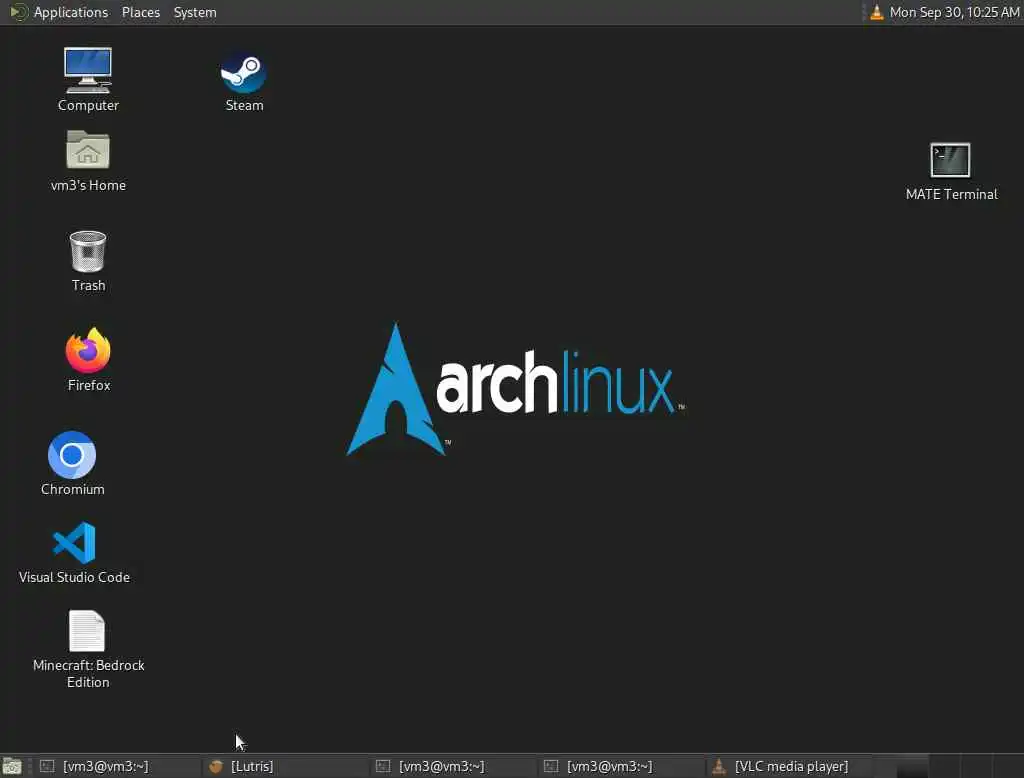
Task: Restore the [VLC media player] taskbar window
Action: [x=790, y=766]
